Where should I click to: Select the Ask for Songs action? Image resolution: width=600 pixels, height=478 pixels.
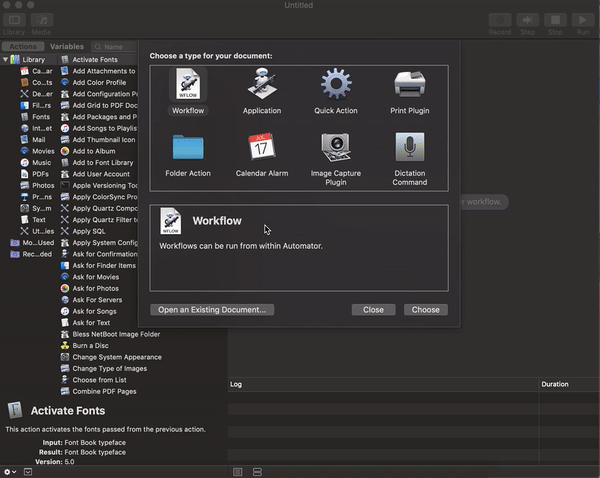click(x=94, y=312)
